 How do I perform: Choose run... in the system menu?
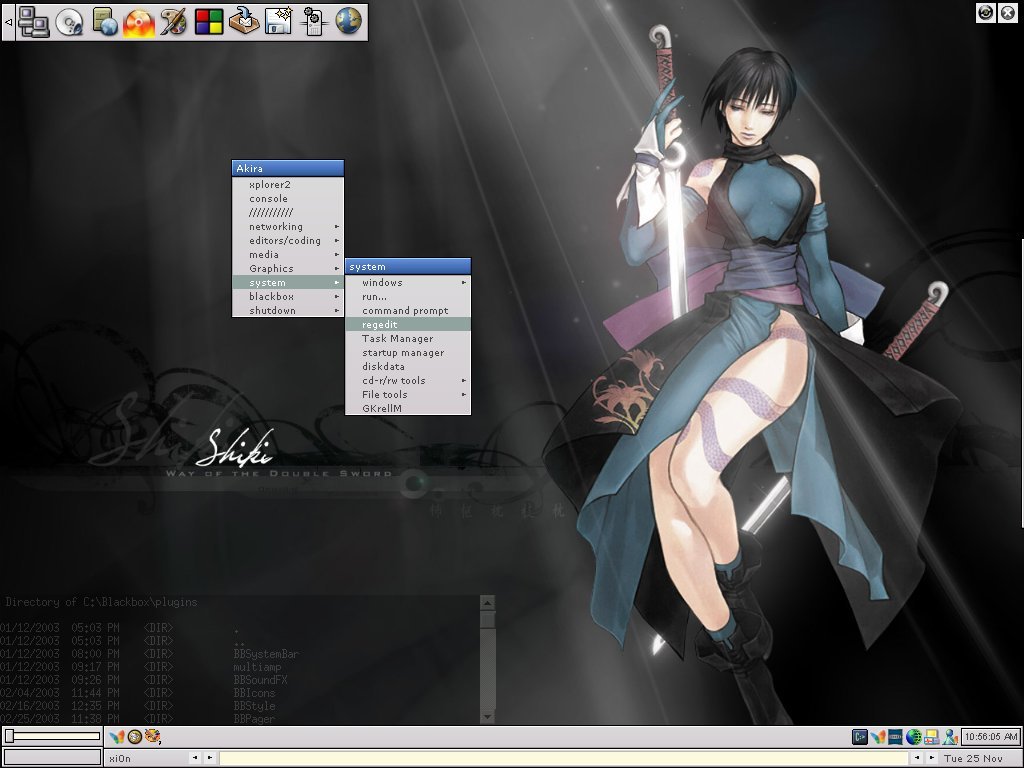(408, 296)
